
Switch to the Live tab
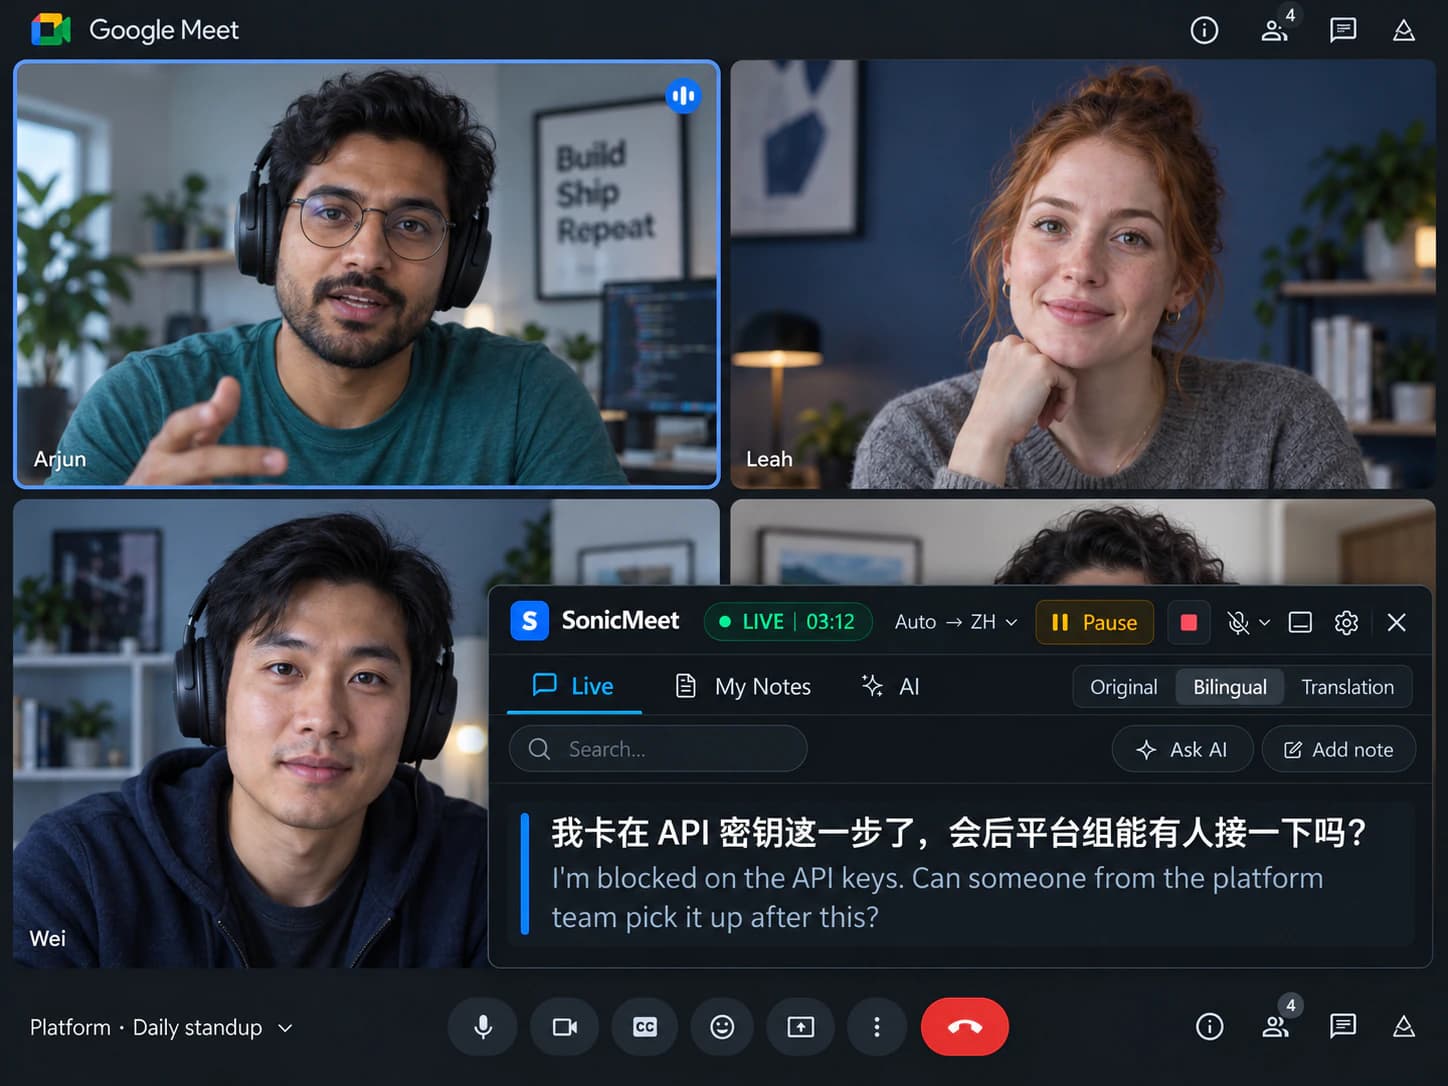574,686
